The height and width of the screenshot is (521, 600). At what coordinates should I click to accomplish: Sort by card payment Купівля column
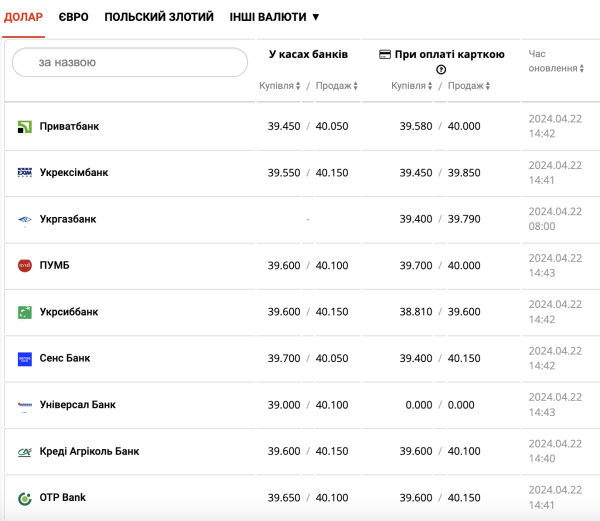click(x=412, y=86)
